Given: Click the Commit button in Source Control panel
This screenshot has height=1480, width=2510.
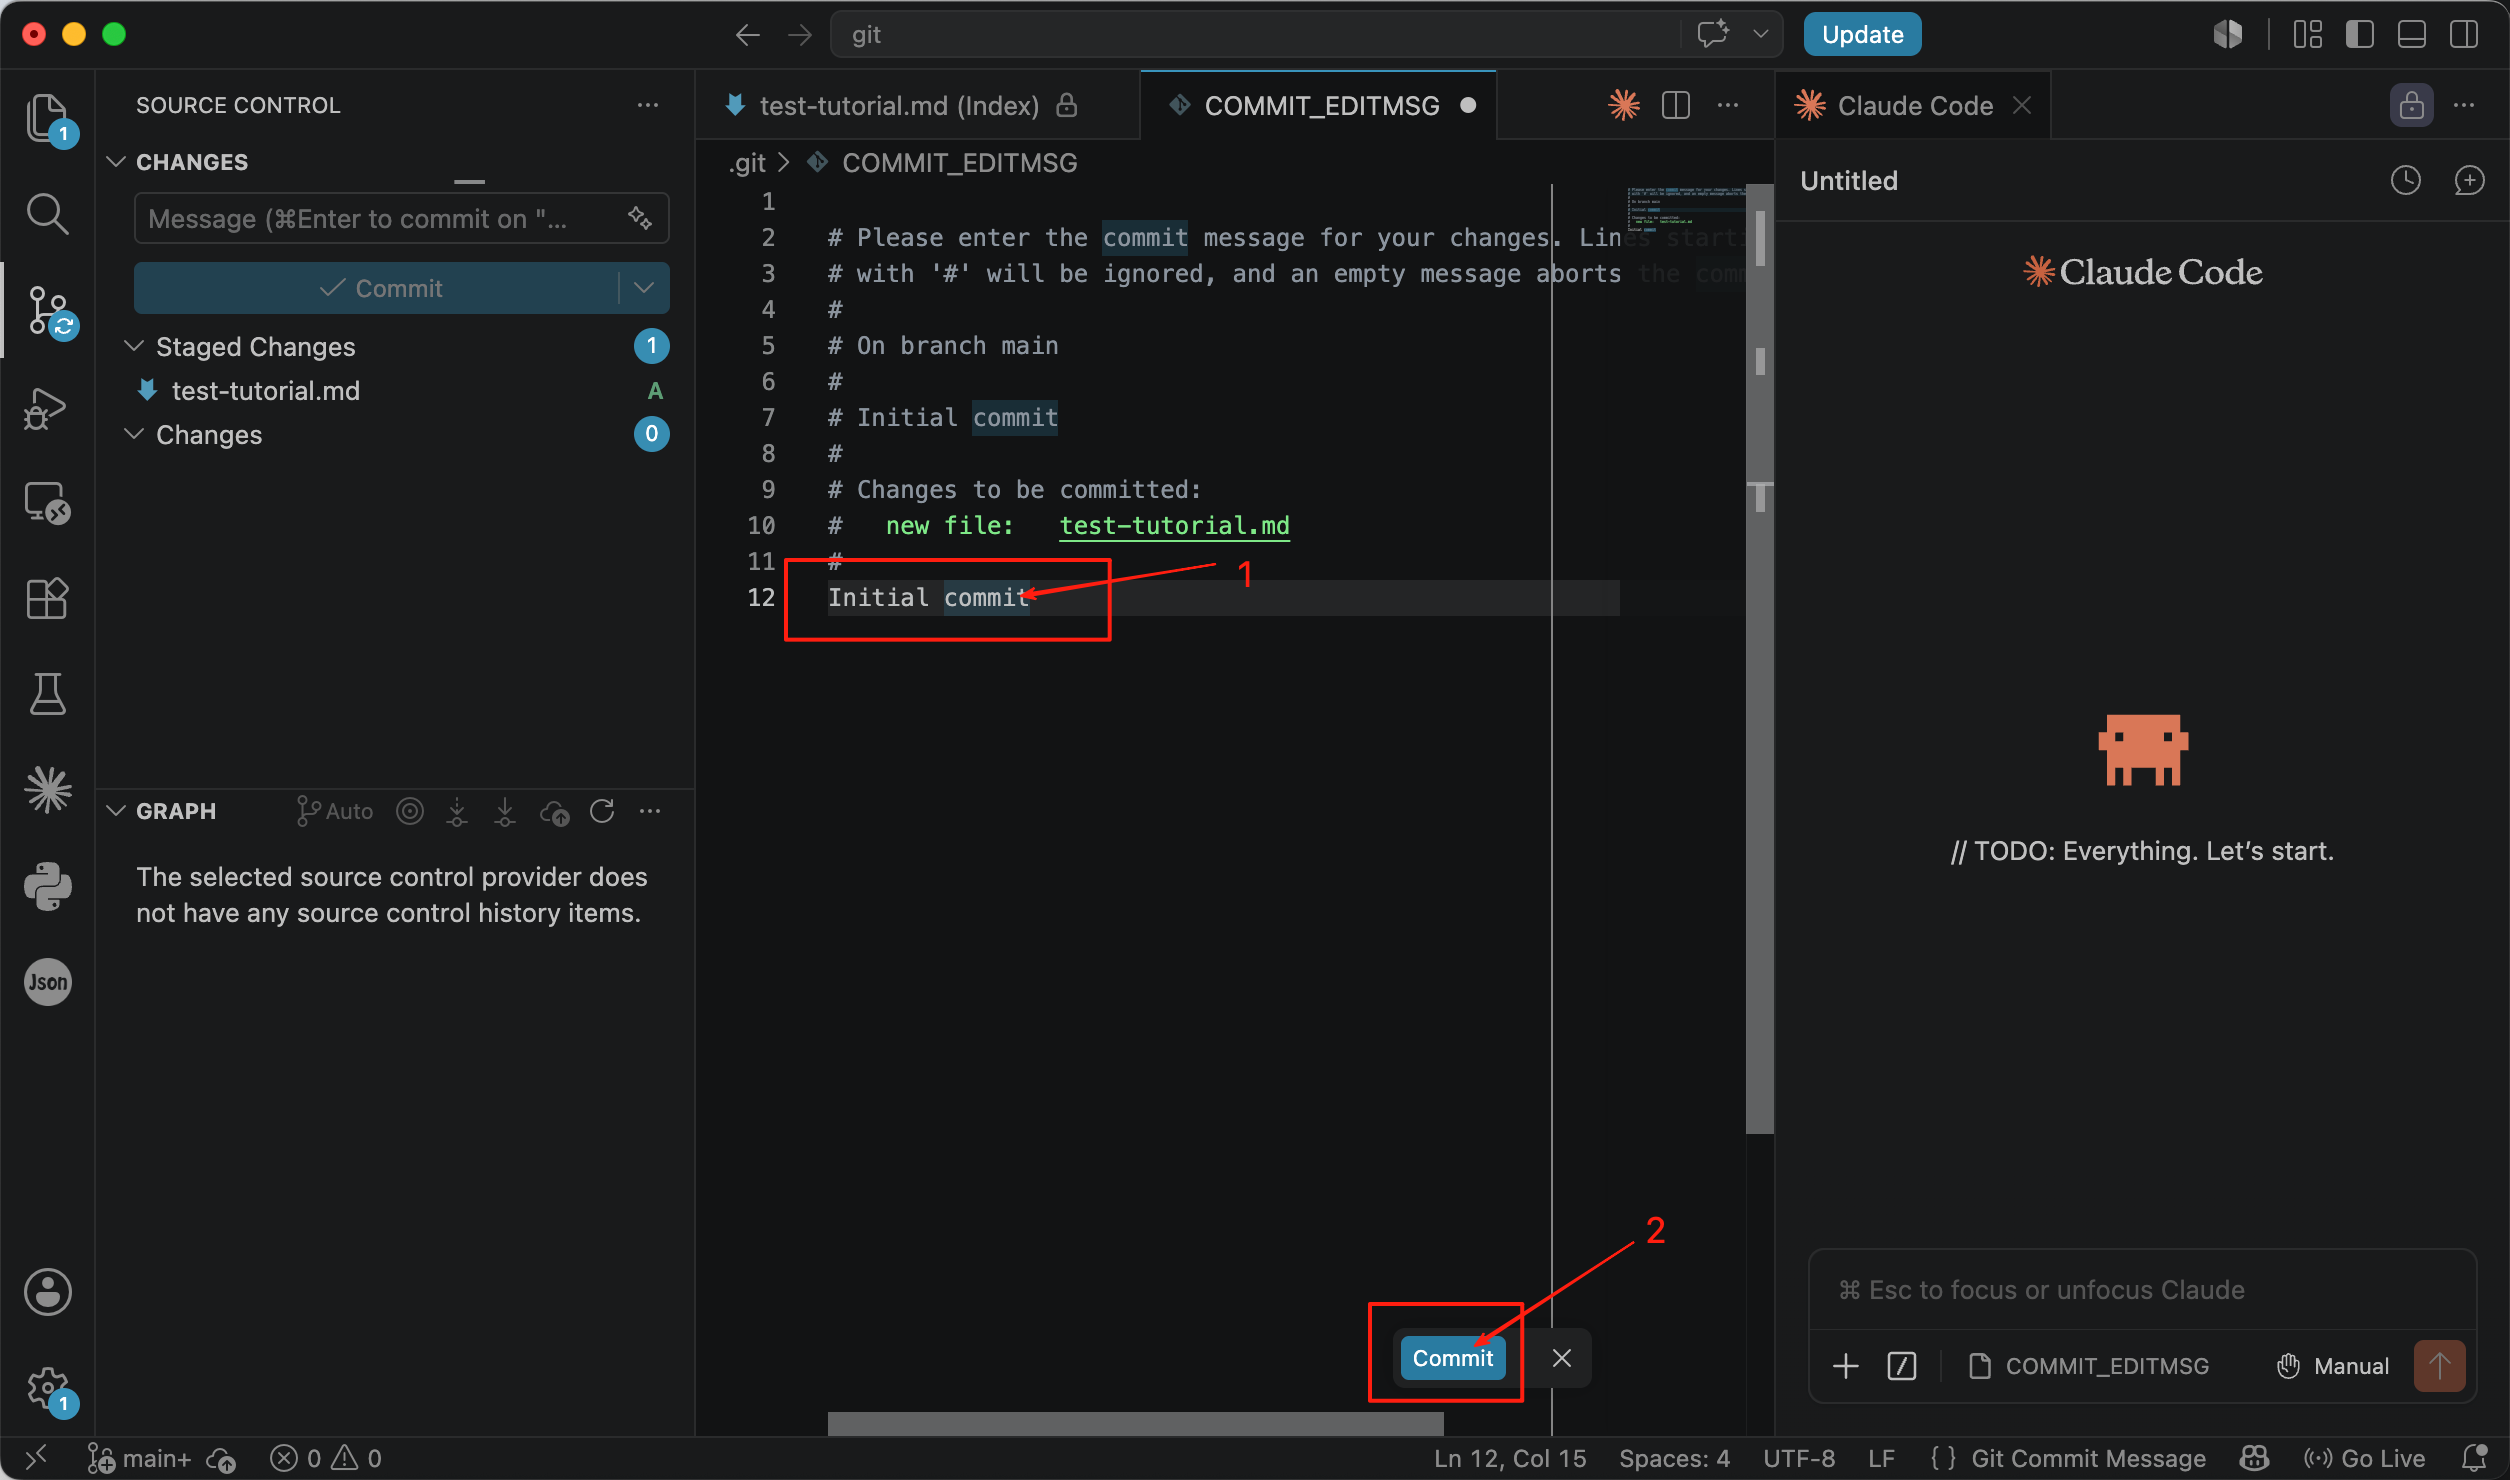Looking at the screenshot, I should point(377,288).
